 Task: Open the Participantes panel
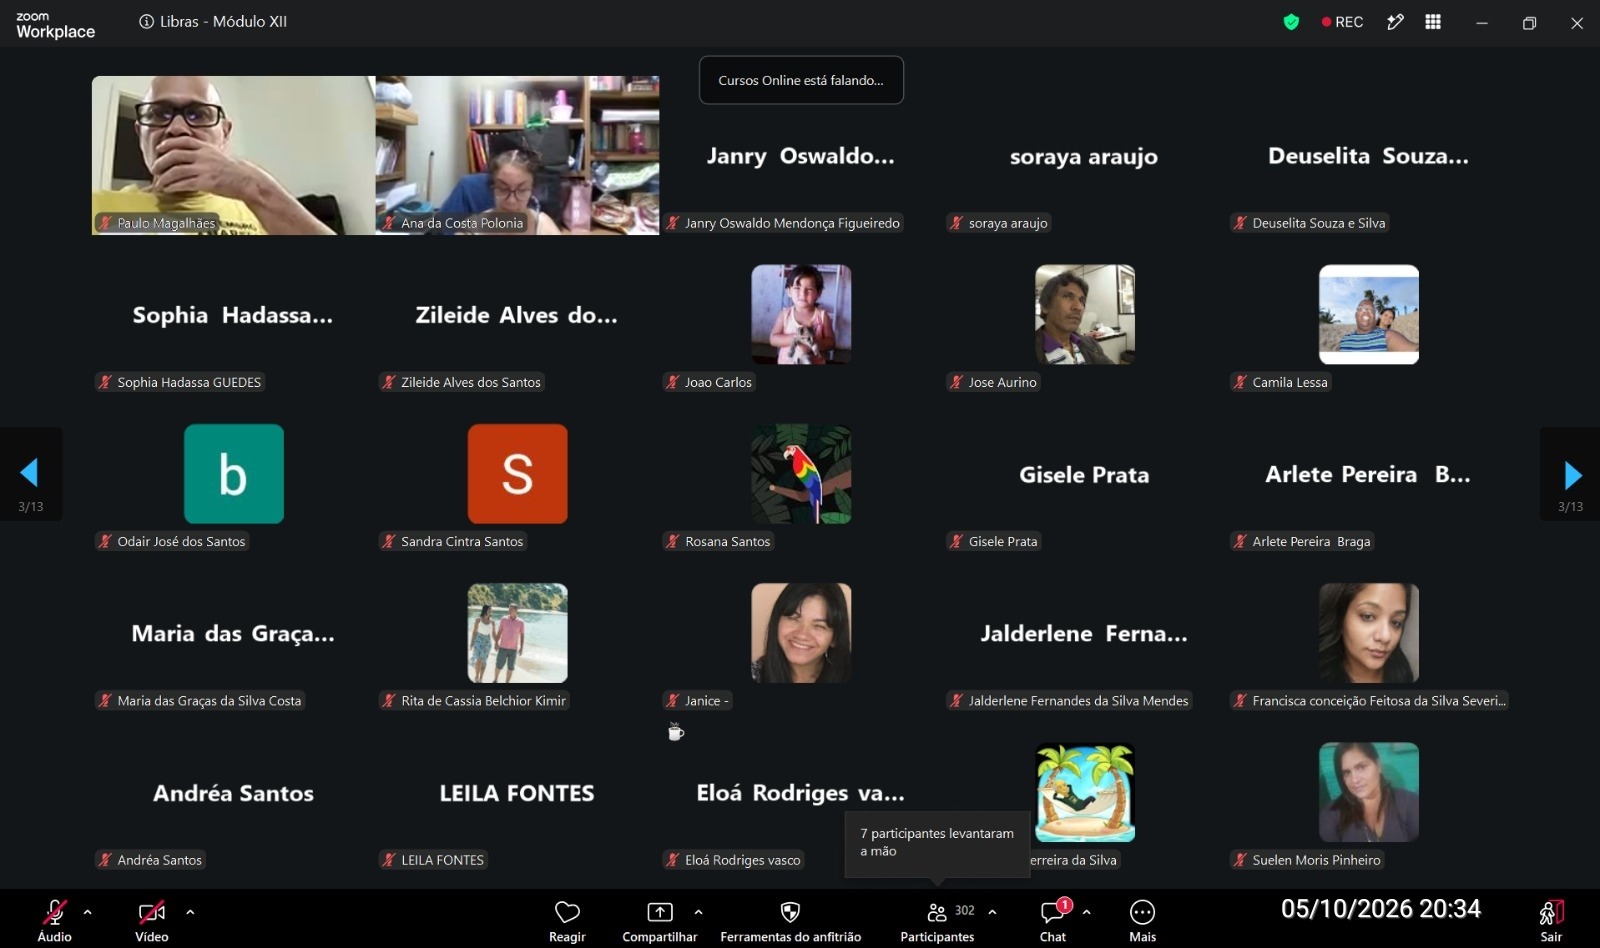point(937,920)
